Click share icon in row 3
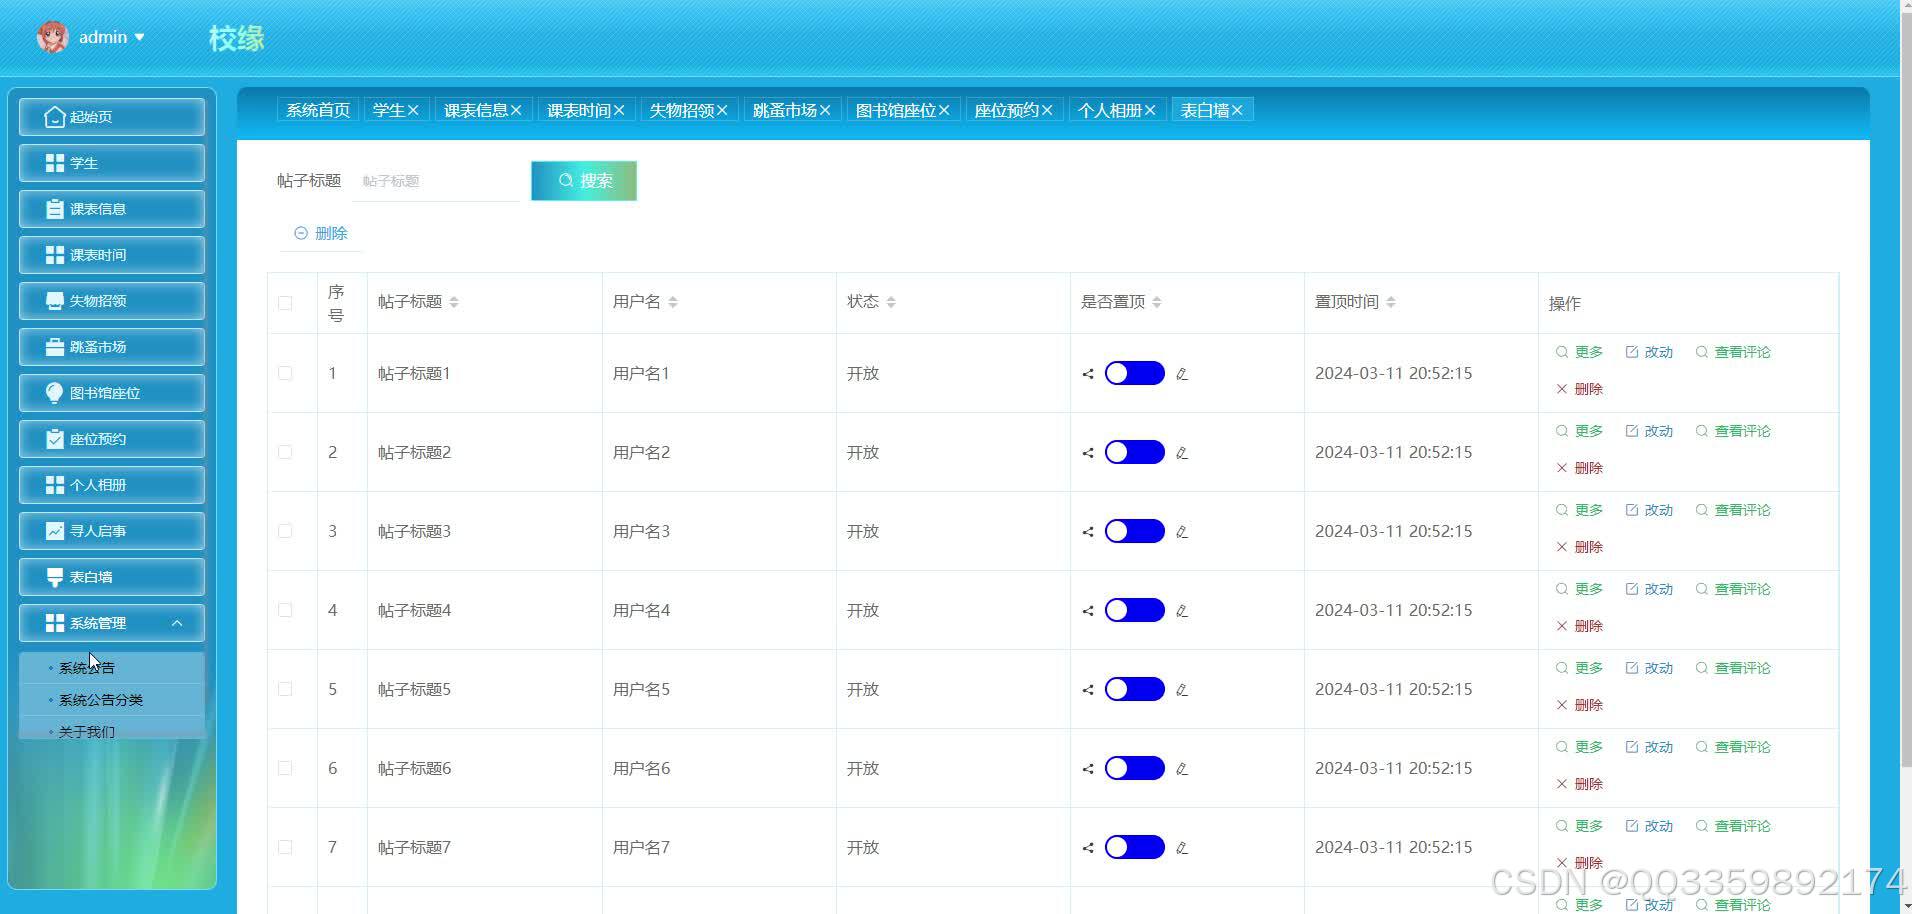This screenshot has height=914, width=1912. pyautogui.click(x=1088, y=532)
